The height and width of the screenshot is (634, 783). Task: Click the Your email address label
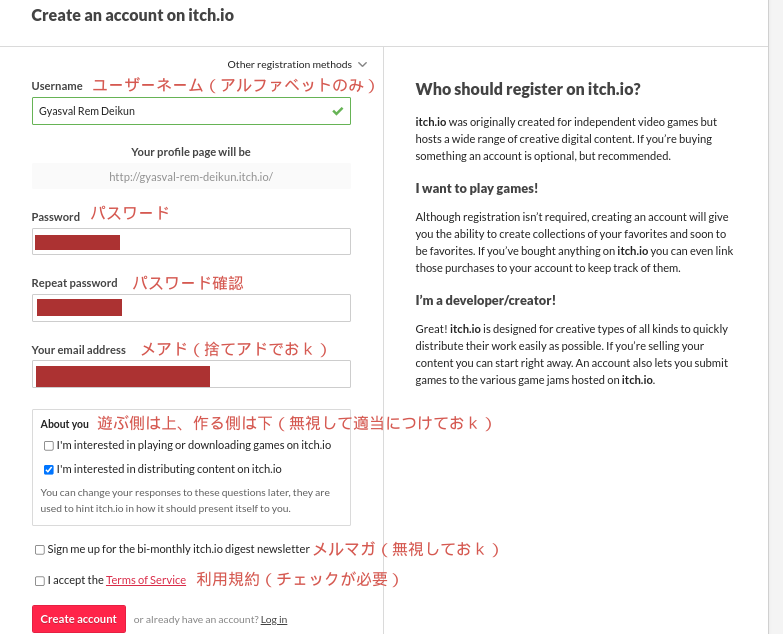[x=79, y=350]
